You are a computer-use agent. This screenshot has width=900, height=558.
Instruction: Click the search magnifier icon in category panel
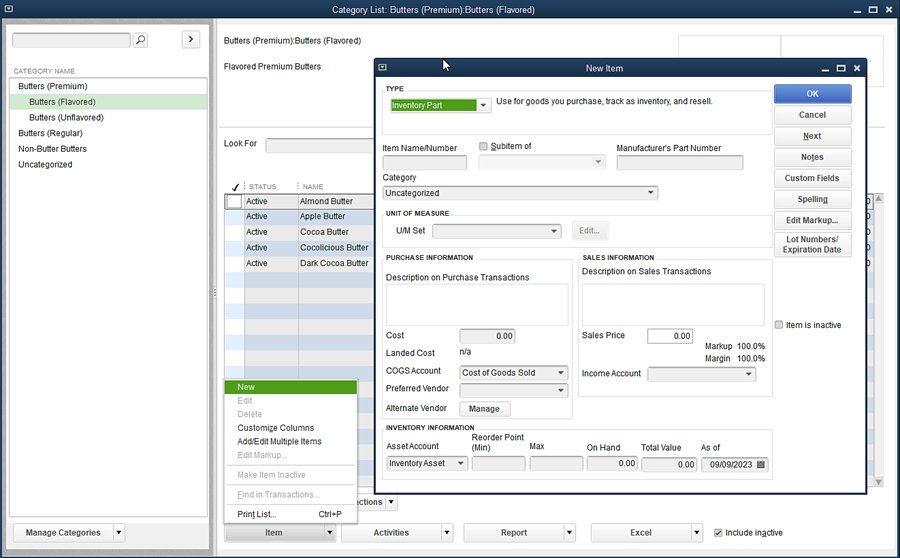click(x=140, y=40)
